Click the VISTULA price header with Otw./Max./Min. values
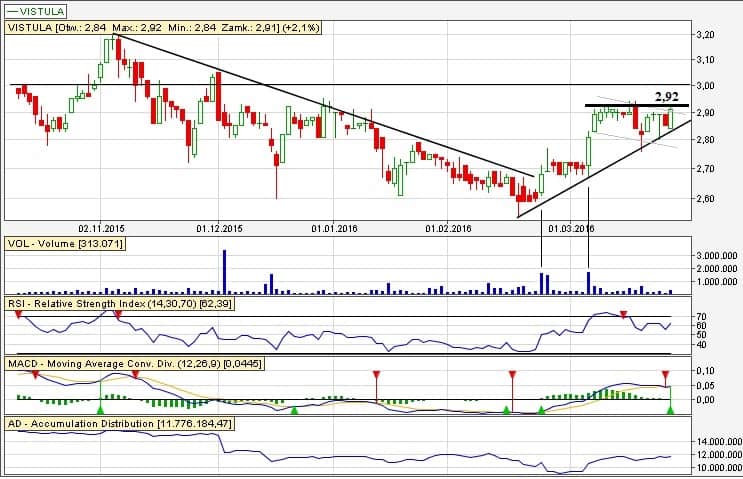743x479 pixels. (x=164, y=28)
